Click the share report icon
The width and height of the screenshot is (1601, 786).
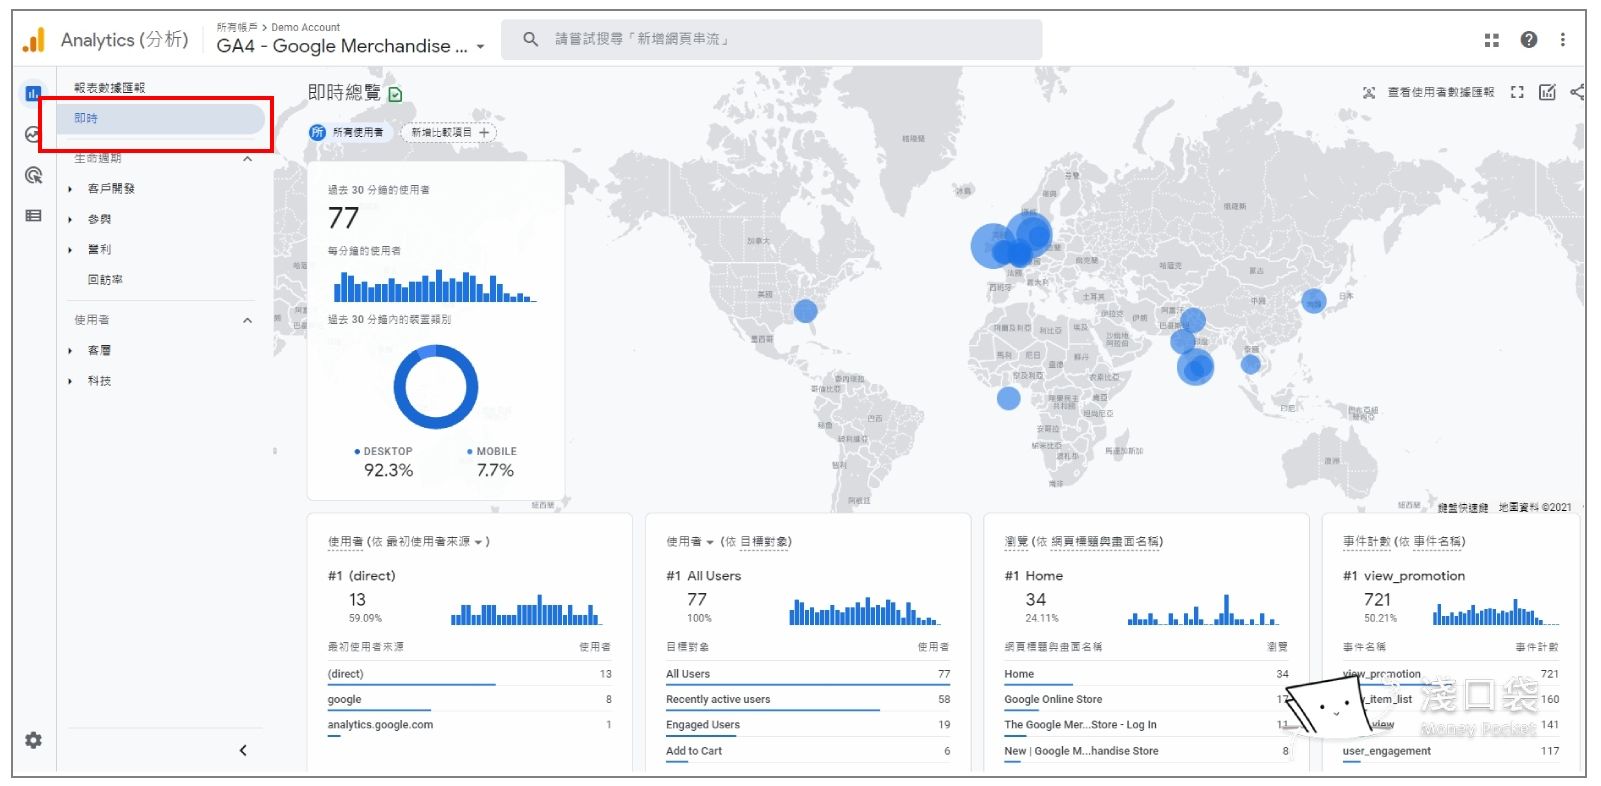[1577, 92]
